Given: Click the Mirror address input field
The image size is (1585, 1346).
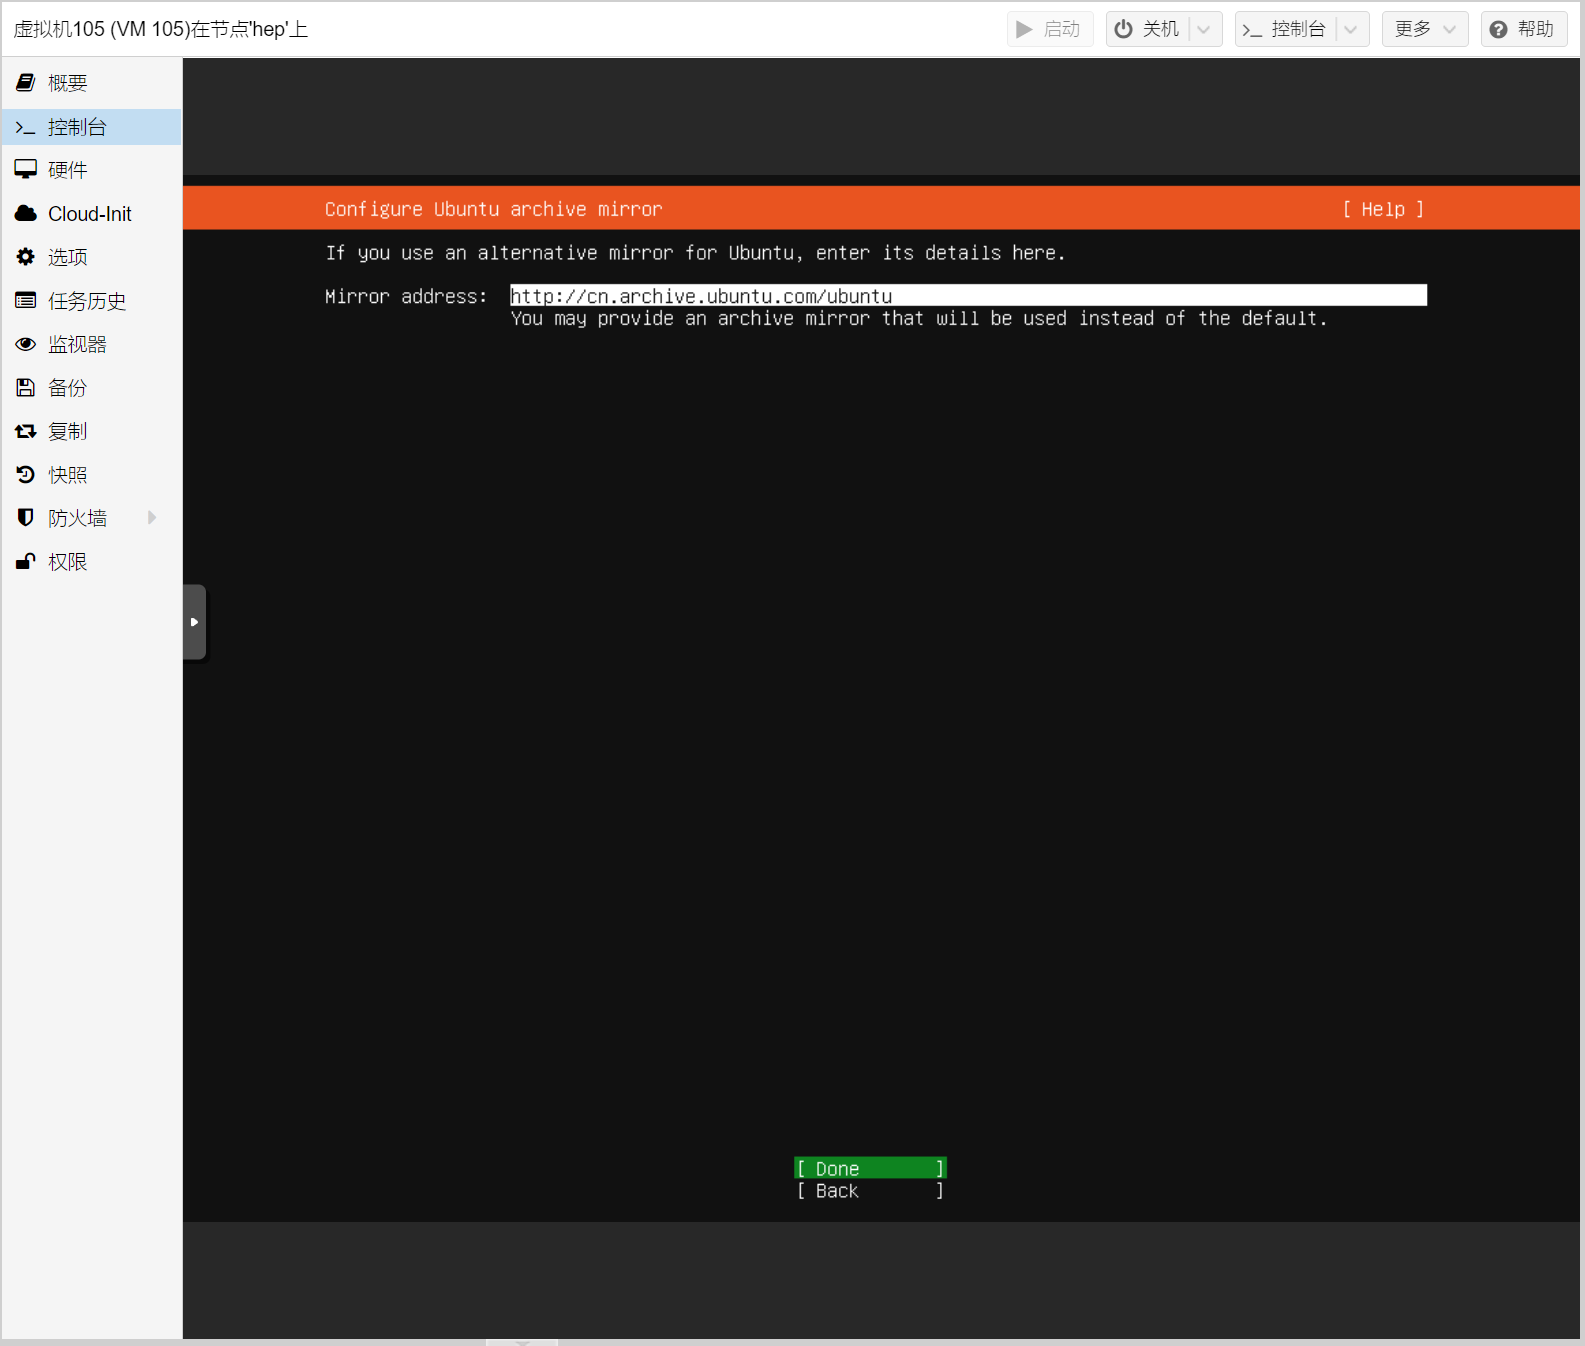Looking at the screenshot, I should pos(967,296).
